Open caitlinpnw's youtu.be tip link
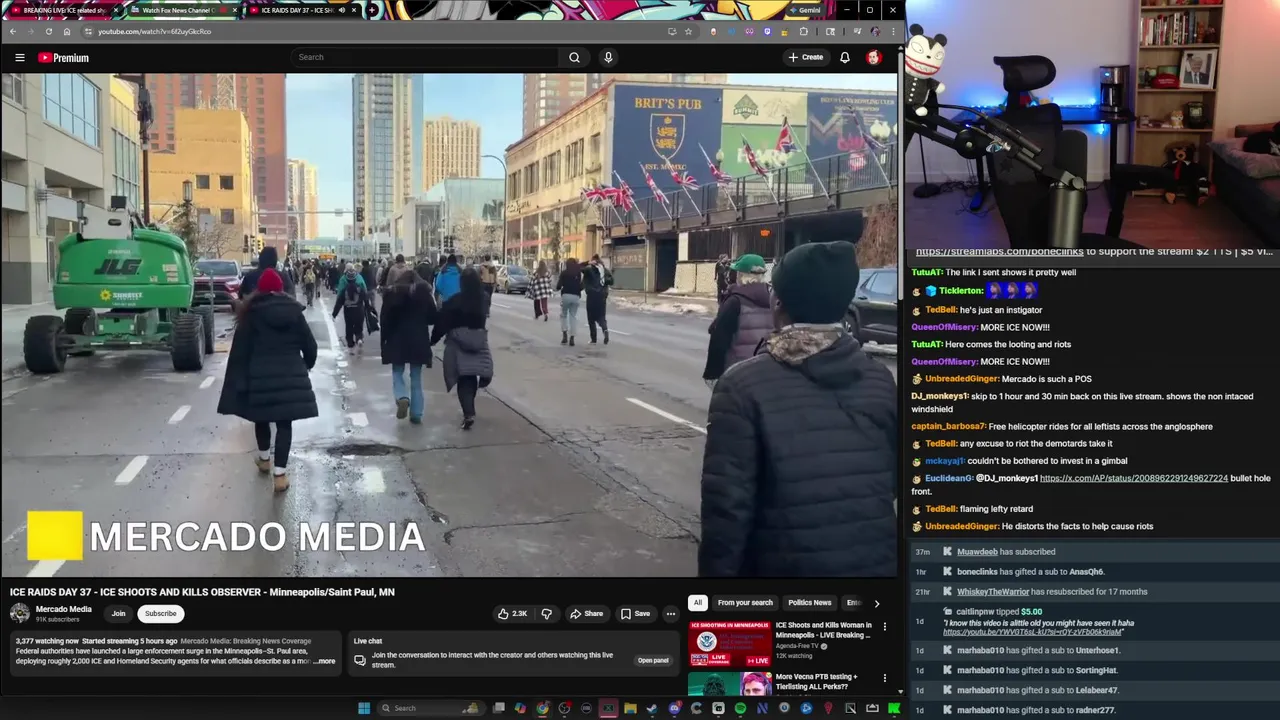 click(1032, 632)
